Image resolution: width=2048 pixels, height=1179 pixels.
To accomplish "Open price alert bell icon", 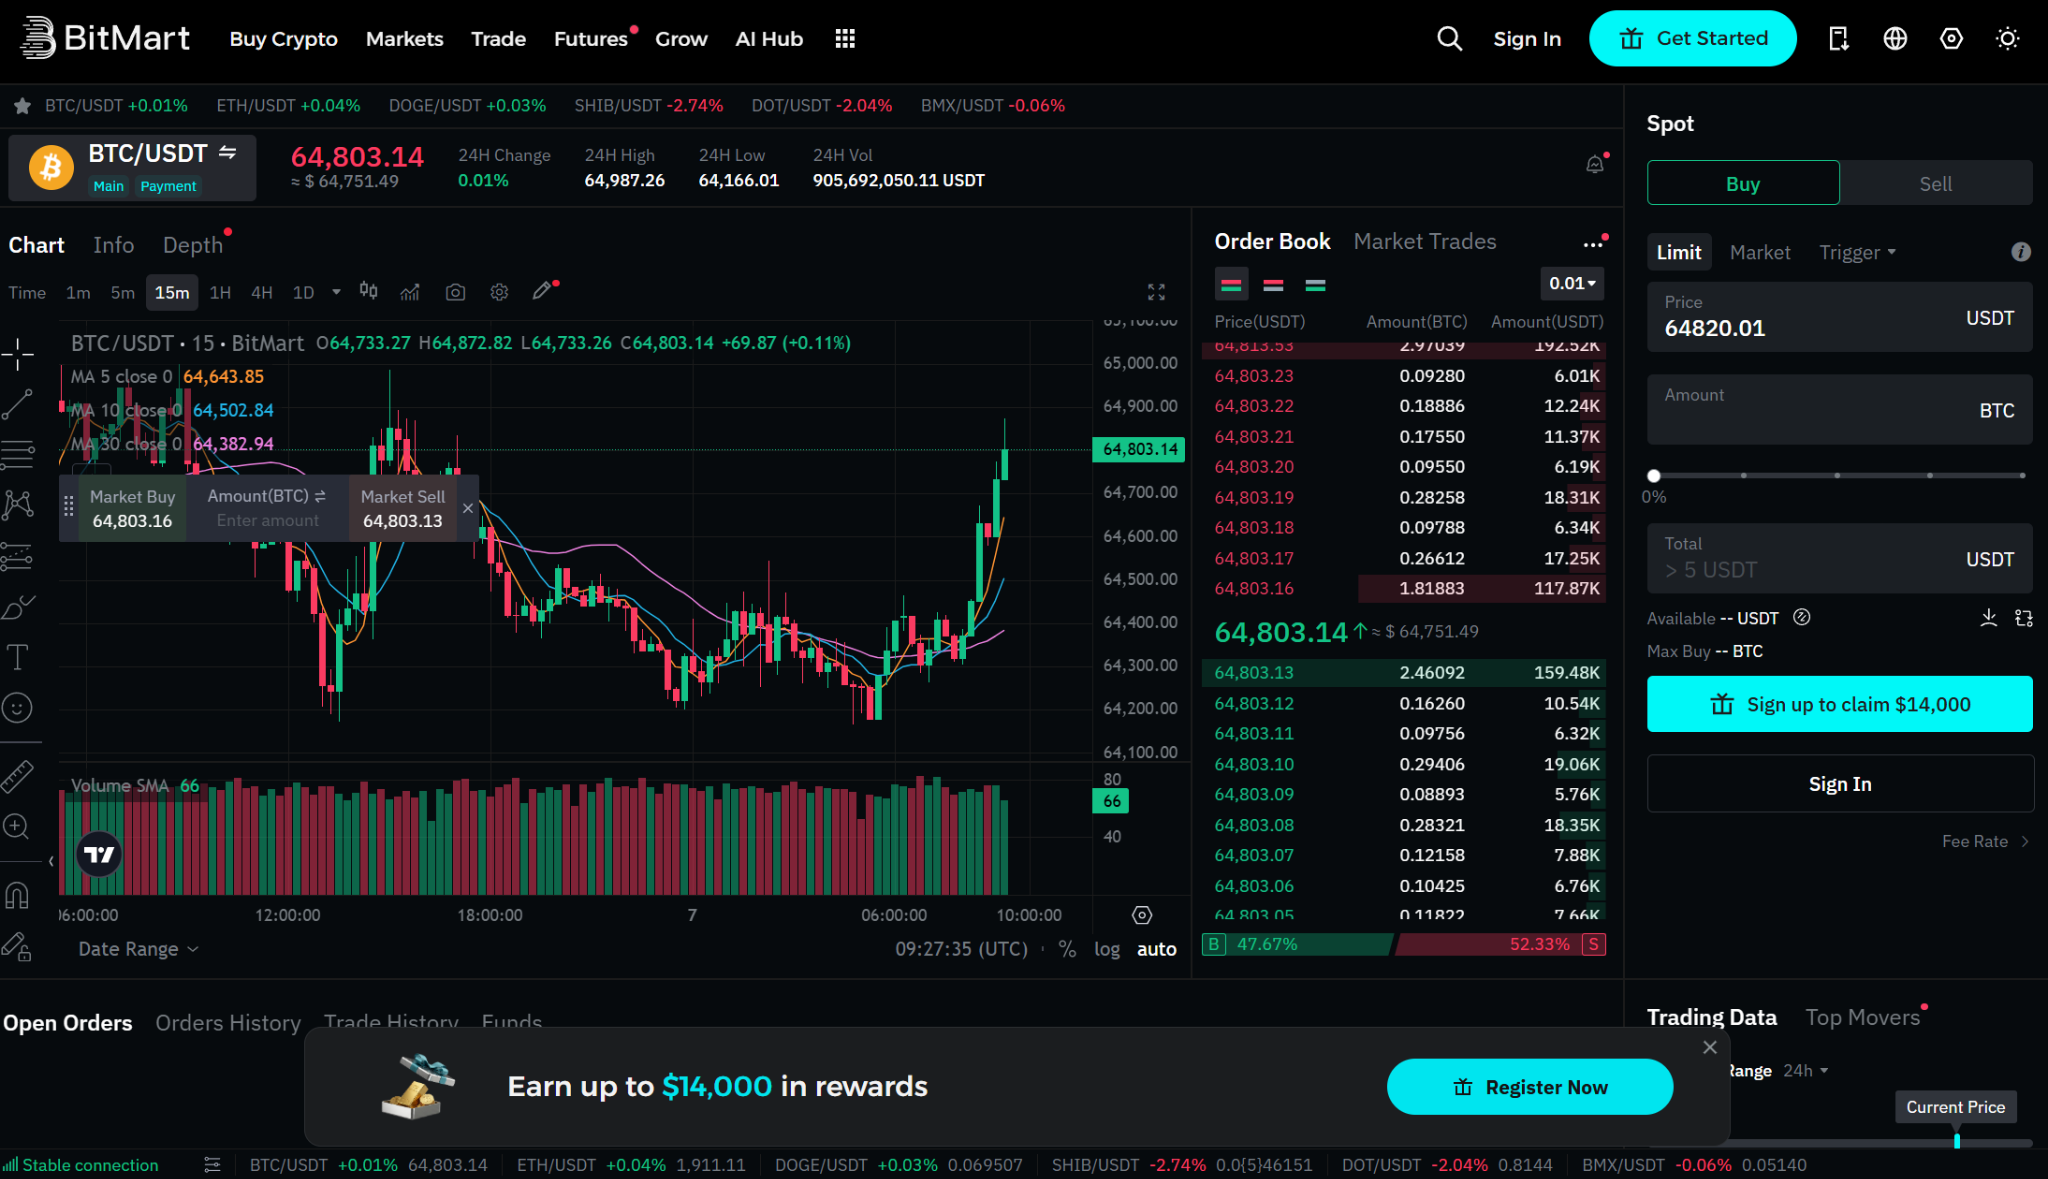I will click(1595, 165).
